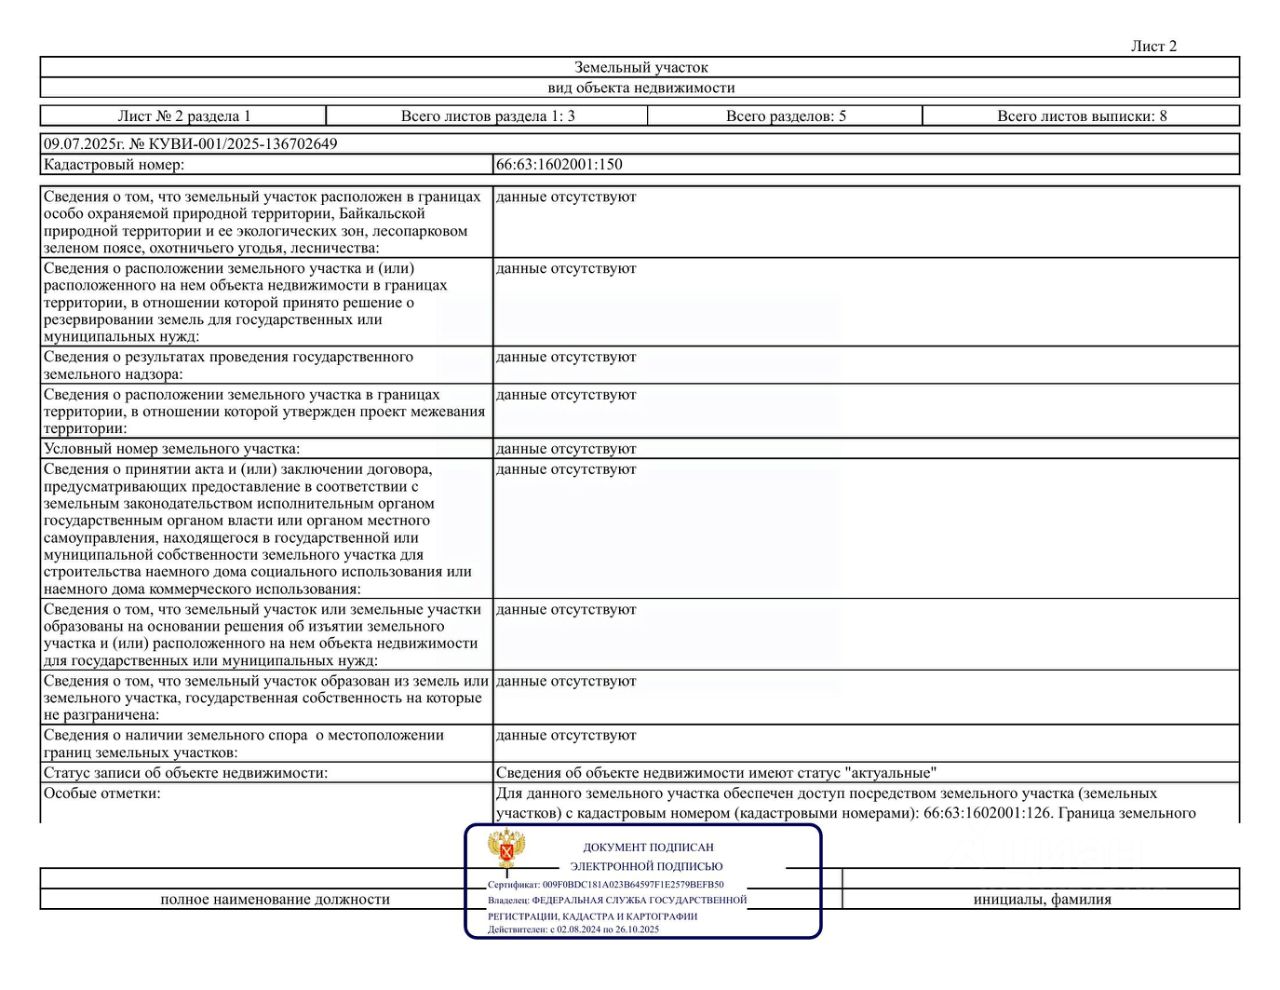The height and width of the screenshot is (990, 1280).
Task: Click the status value with 'актуальные'
Action: coord(716,773)
